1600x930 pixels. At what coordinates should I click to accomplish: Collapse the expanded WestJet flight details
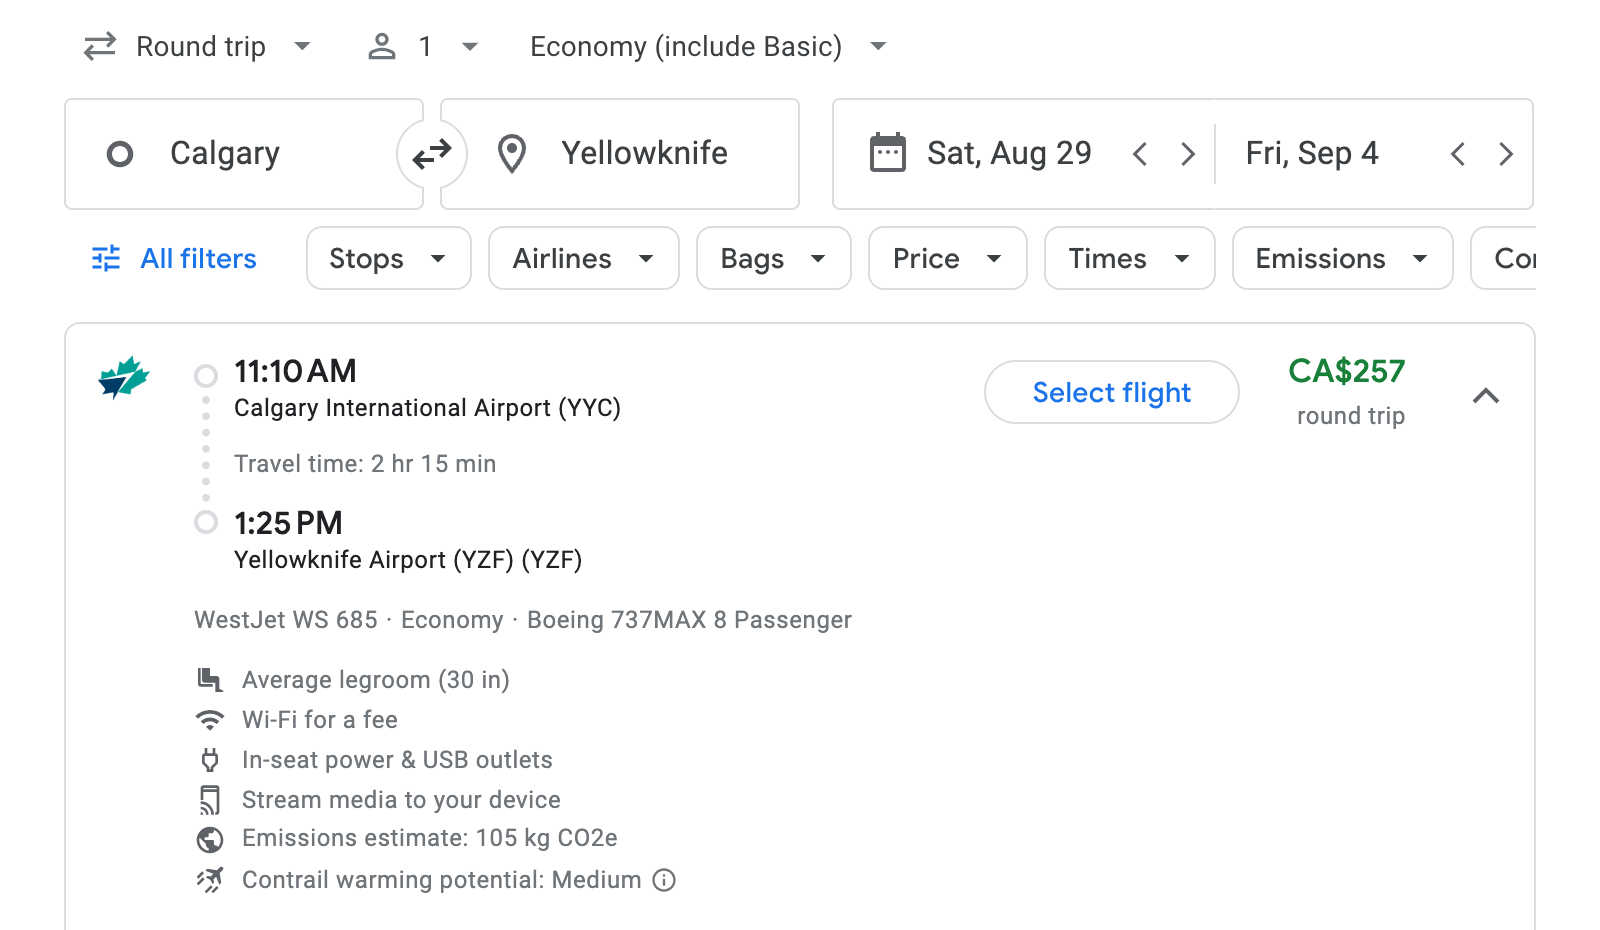(x=1487, y=396)
